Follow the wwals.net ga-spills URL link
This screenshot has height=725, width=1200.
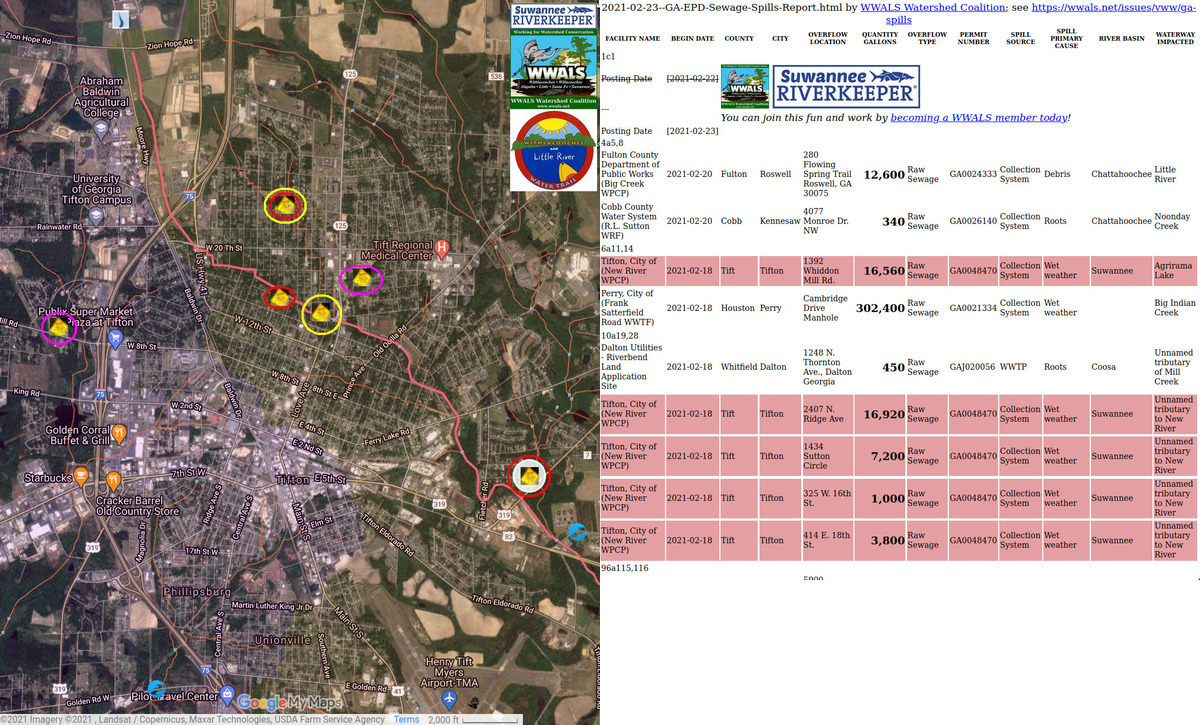pyautogui.click(x=1040, y=13)
